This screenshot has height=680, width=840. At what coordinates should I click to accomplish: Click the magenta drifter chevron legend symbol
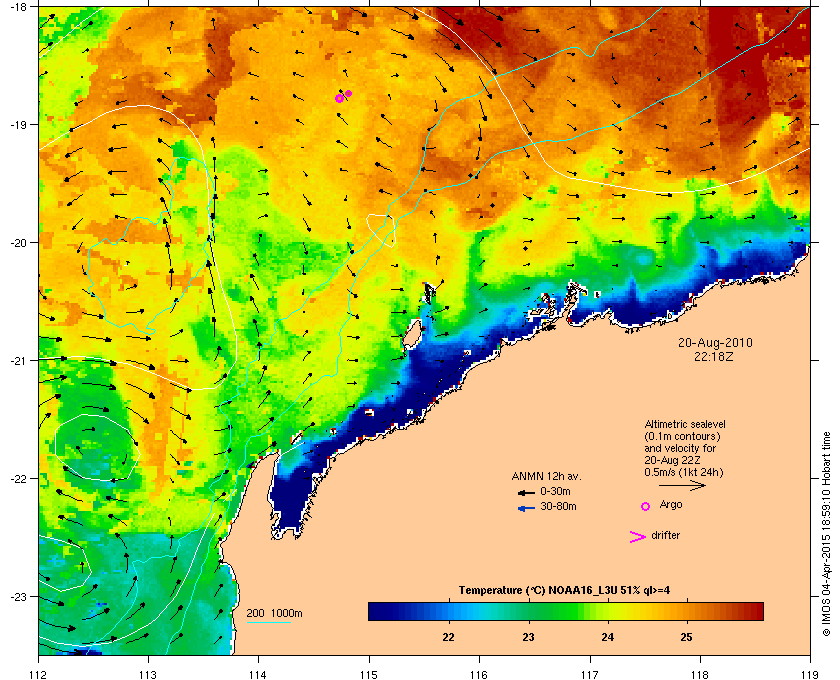[638, 537]
